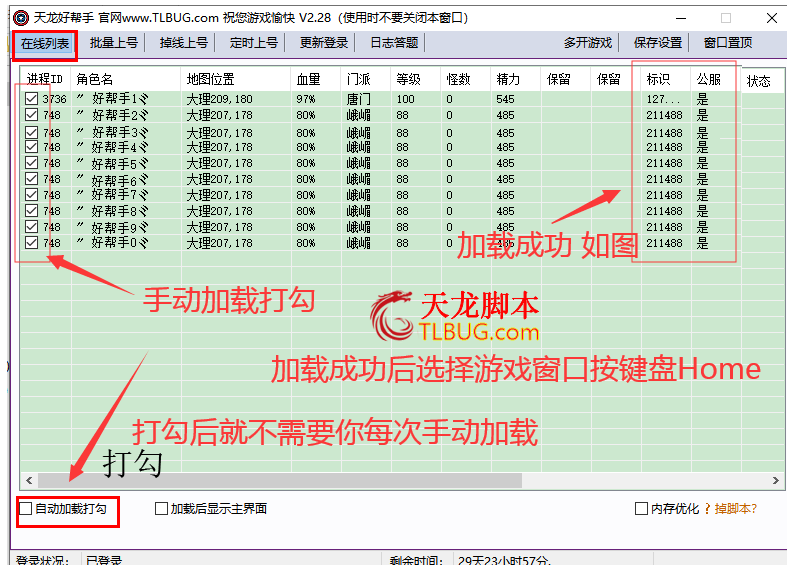
Task: Click the 唐门 faction cell
Action: tap(358, 99)
